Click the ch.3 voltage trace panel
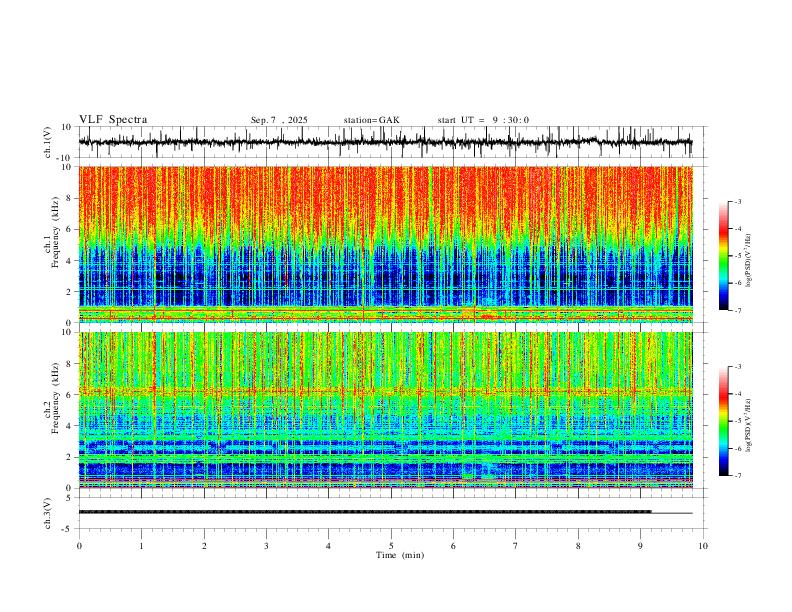The image size is (792, 612). coord(392,513)
